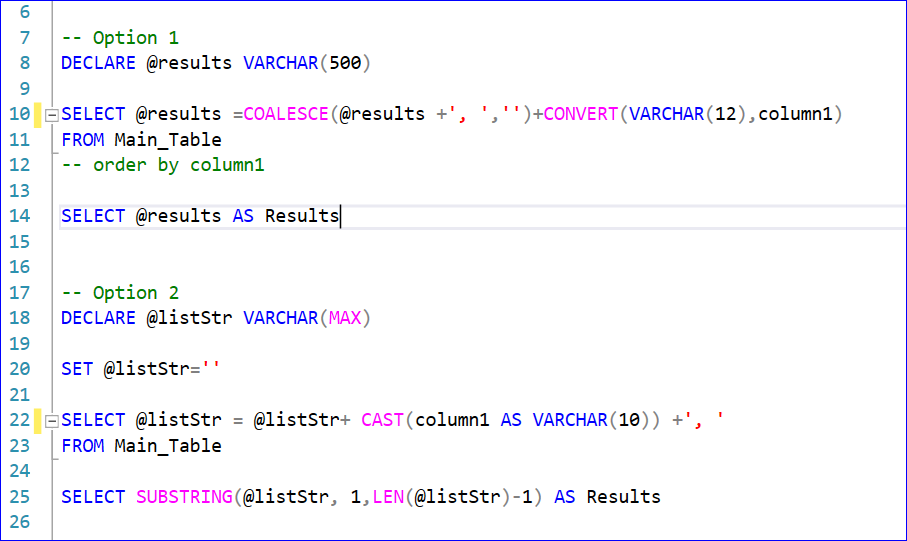
Task: Click the COALESCE function on line 10
Action: (x=286, y=114)
